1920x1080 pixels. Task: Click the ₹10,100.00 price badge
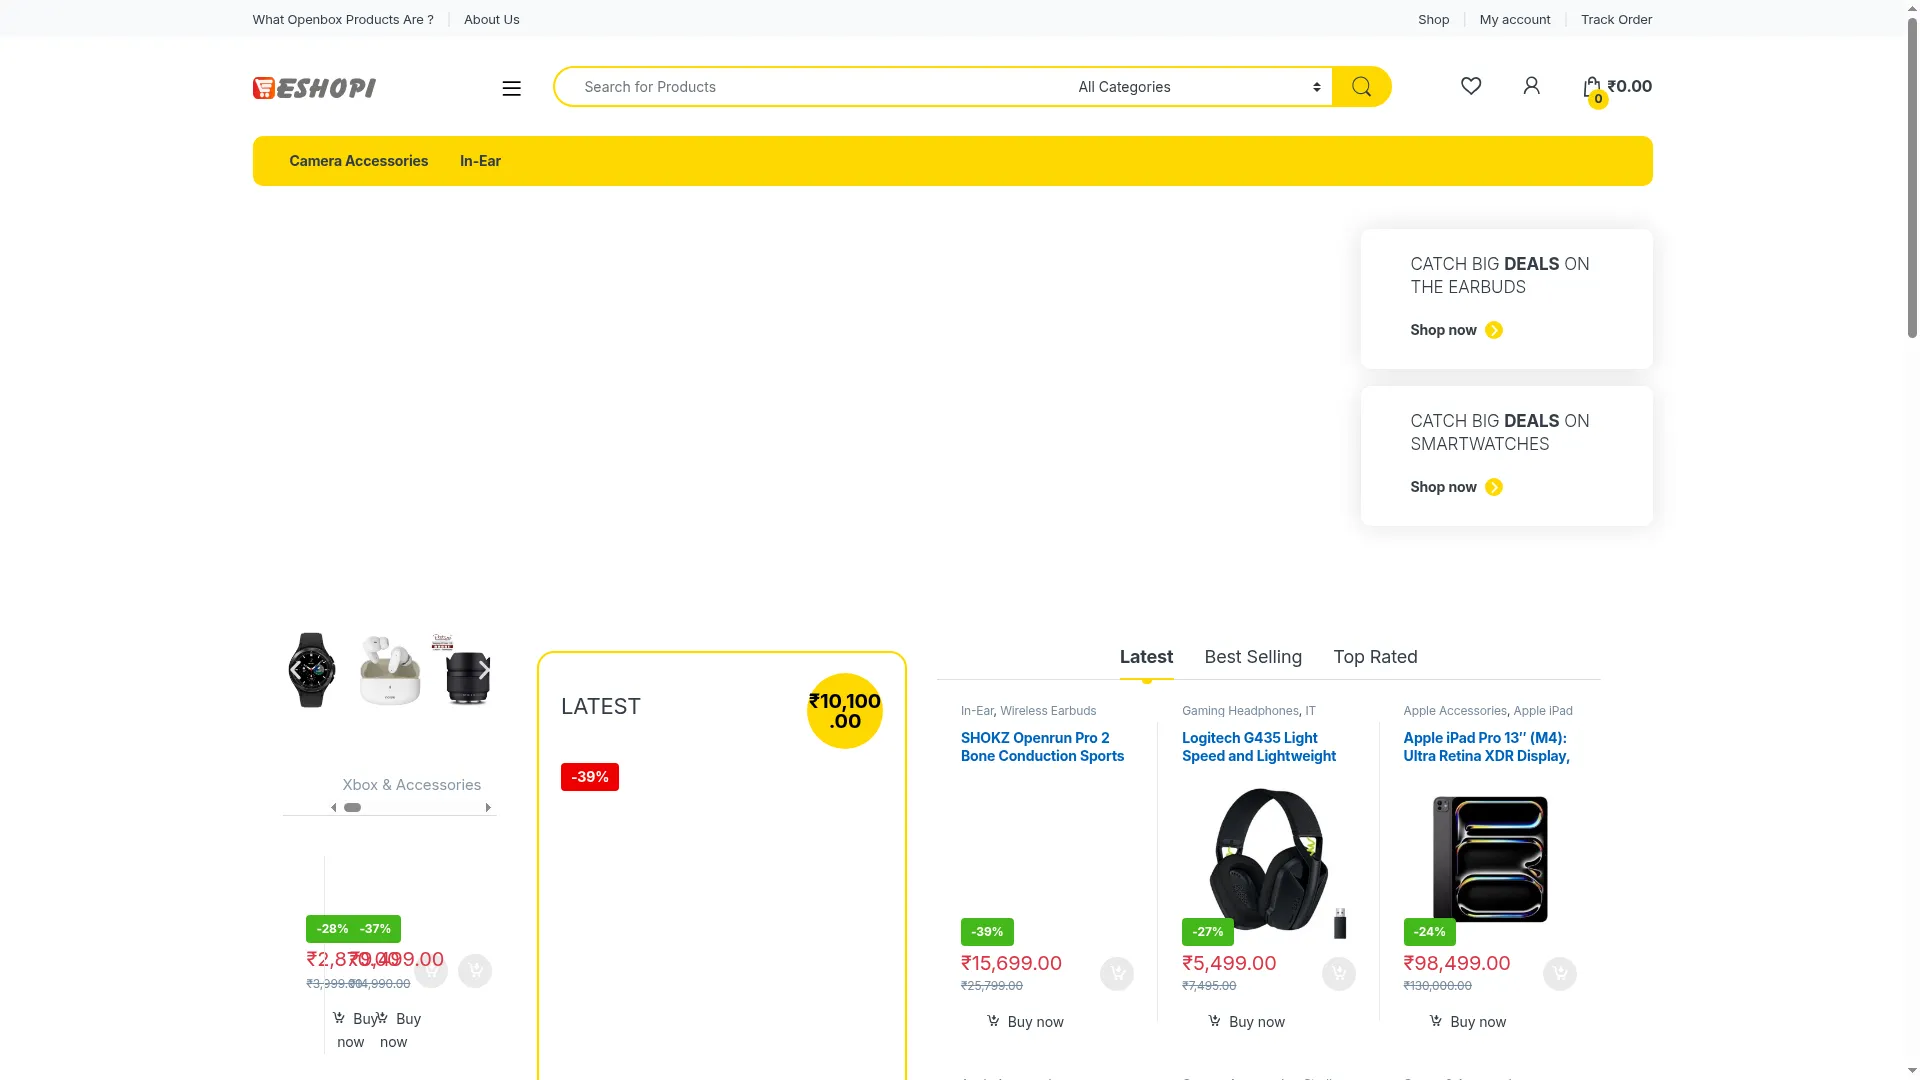click(845, 711)
